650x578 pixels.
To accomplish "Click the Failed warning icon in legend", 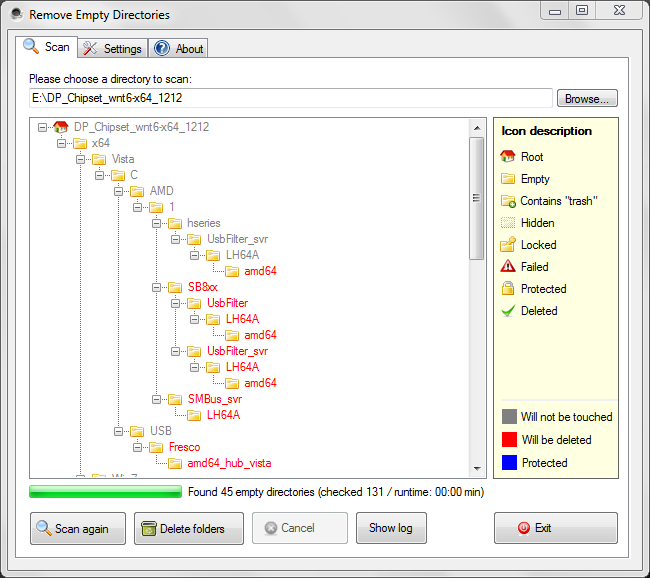I will (x=508, y=267).
